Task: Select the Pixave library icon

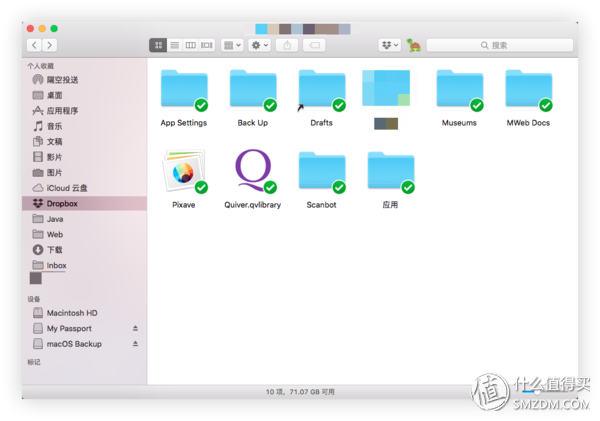Action: 184,171
